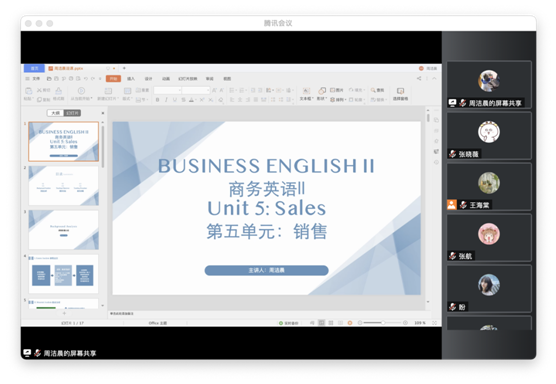The height and width of the screenshot is (384, 556).
Task: Click the subscript icon
Action: coord(211,100)
